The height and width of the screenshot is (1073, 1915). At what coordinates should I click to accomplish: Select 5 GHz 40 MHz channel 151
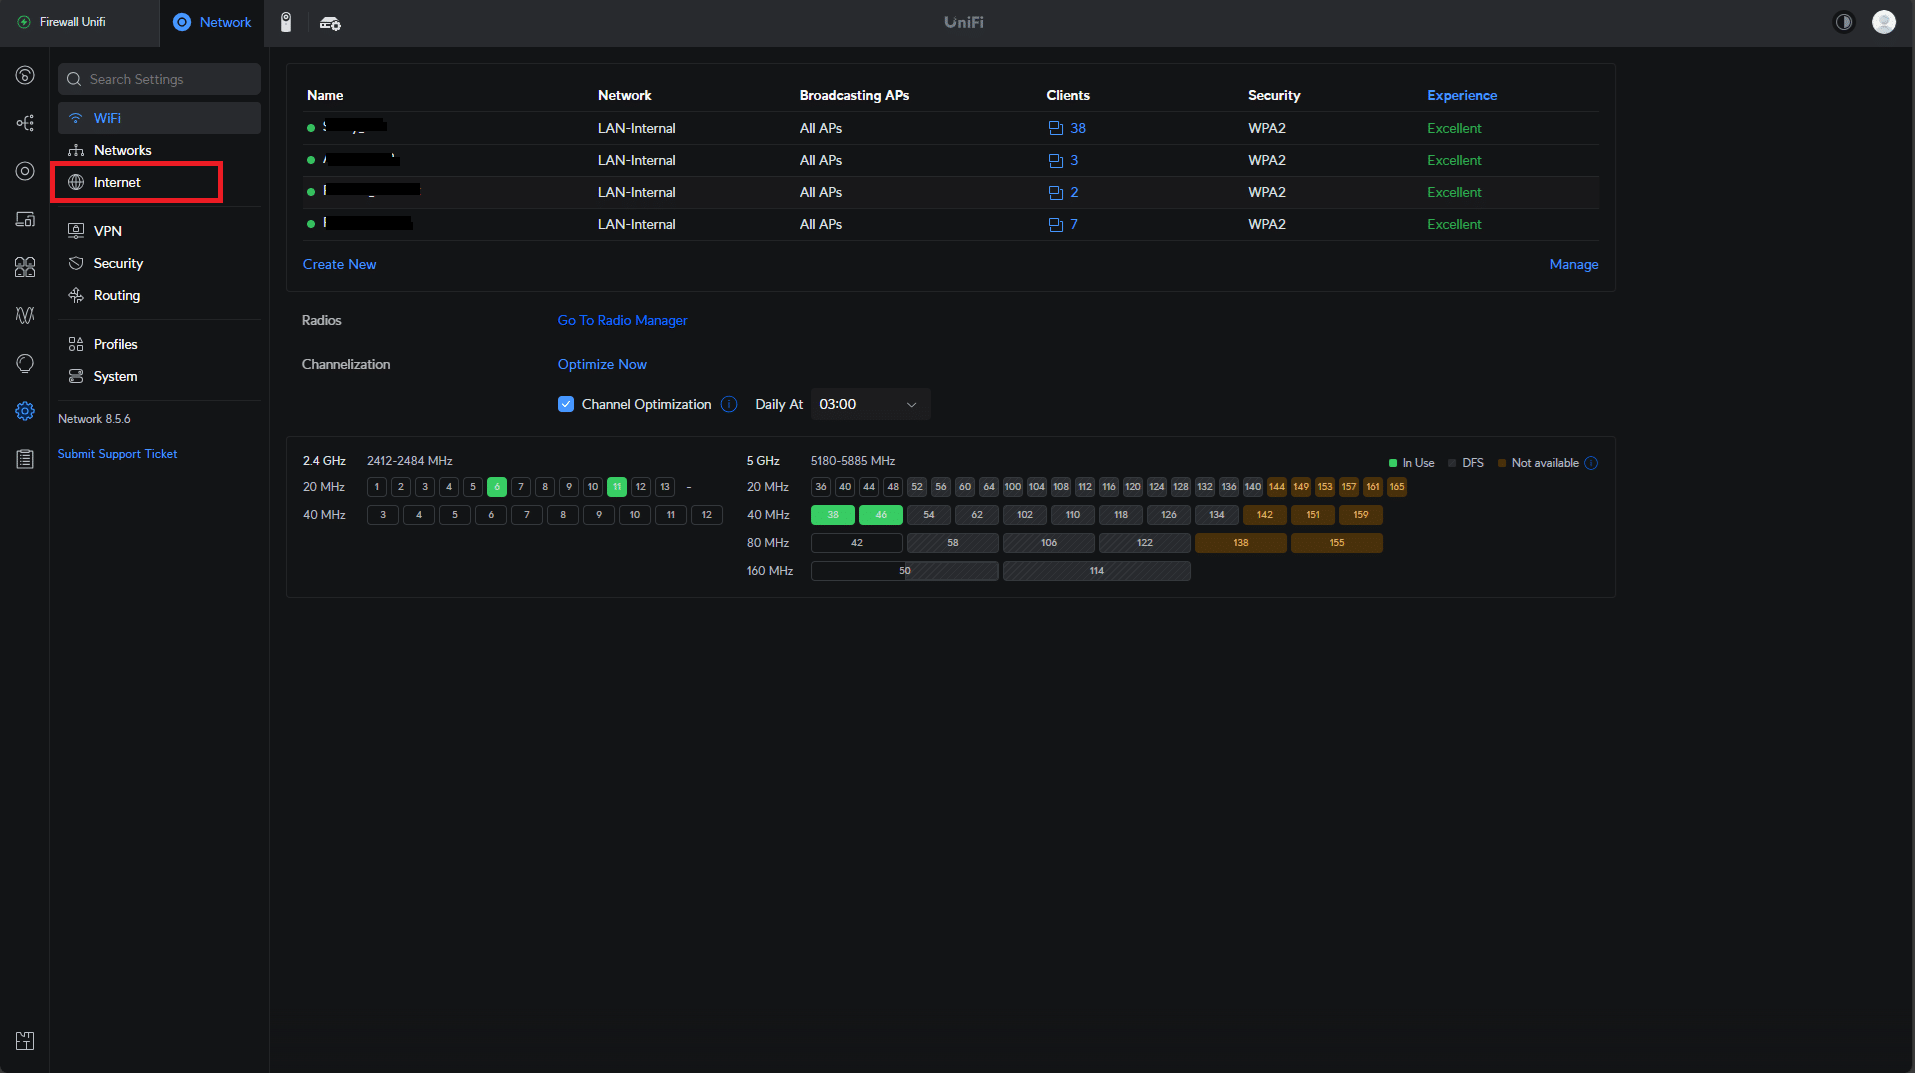pyautogui.click(x=1313, y=515)
